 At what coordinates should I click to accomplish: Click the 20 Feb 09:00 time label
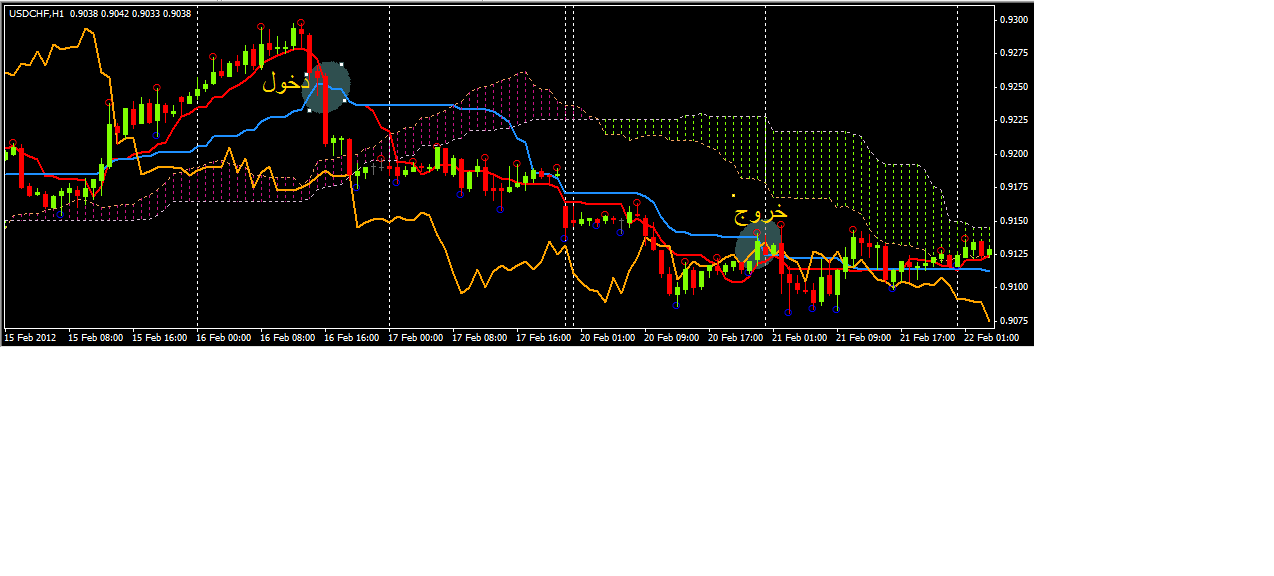[672, 338]
